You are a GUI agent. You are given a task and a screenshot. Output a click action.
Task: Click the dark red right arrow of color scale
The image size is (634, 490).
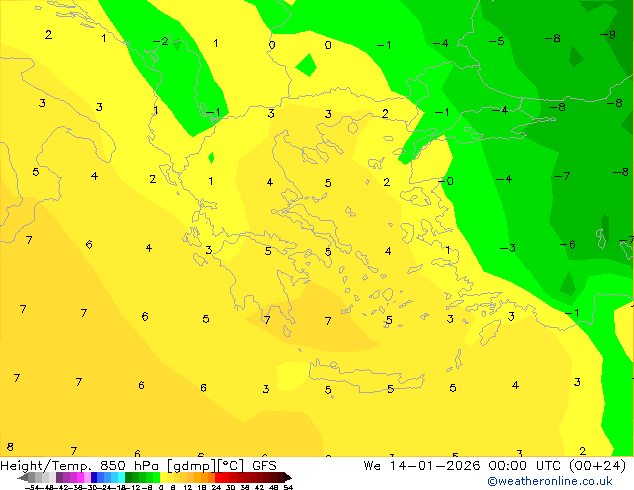285,477
